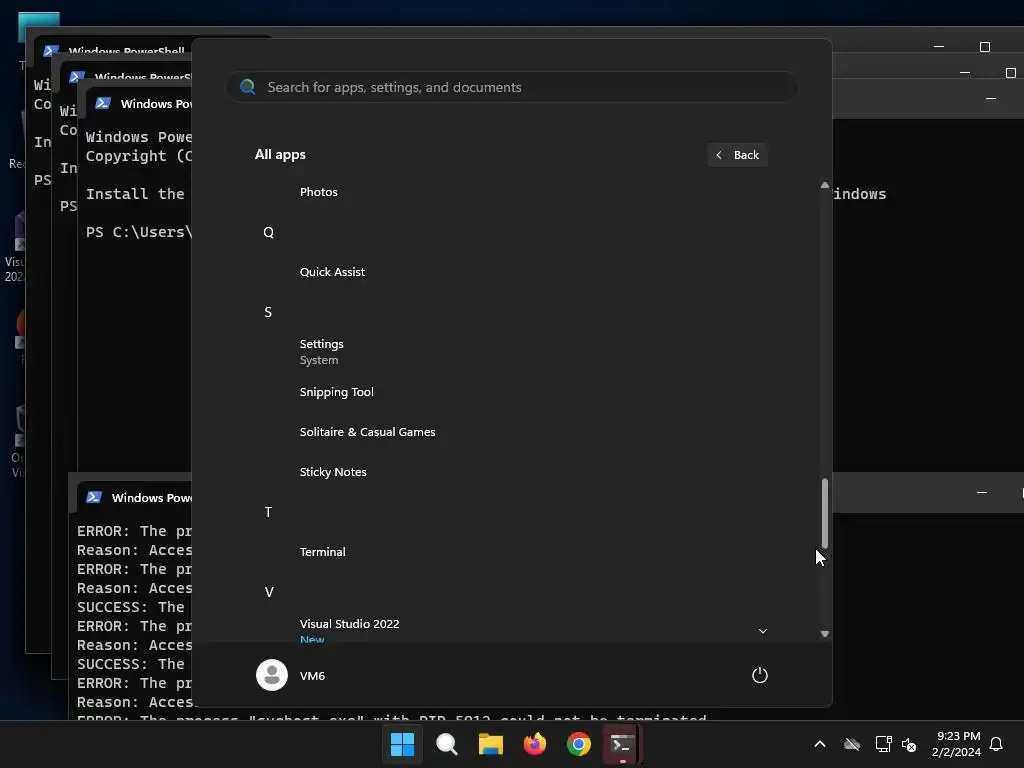Expand the Visual Studio 2022 folder chevron

[762, 631]
